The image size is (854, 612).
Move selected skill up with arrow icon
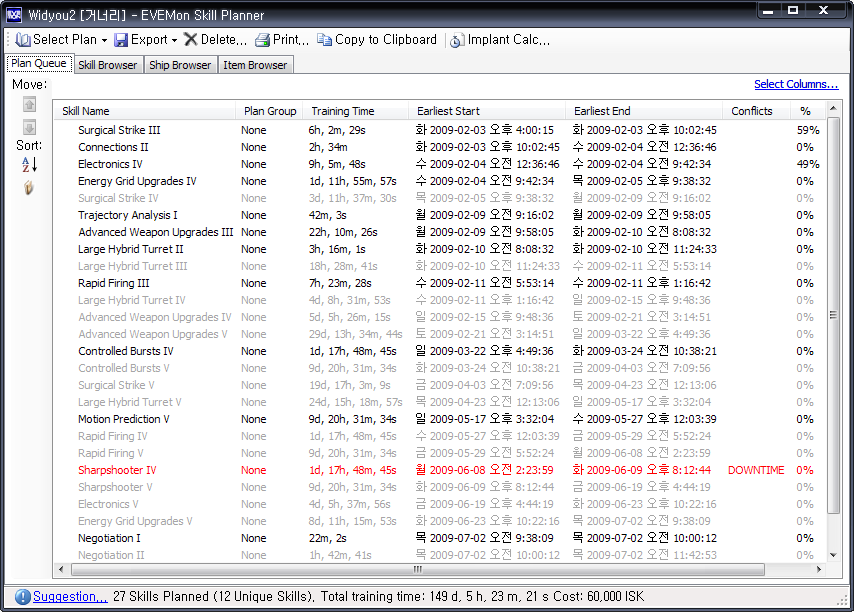[29, 104]
